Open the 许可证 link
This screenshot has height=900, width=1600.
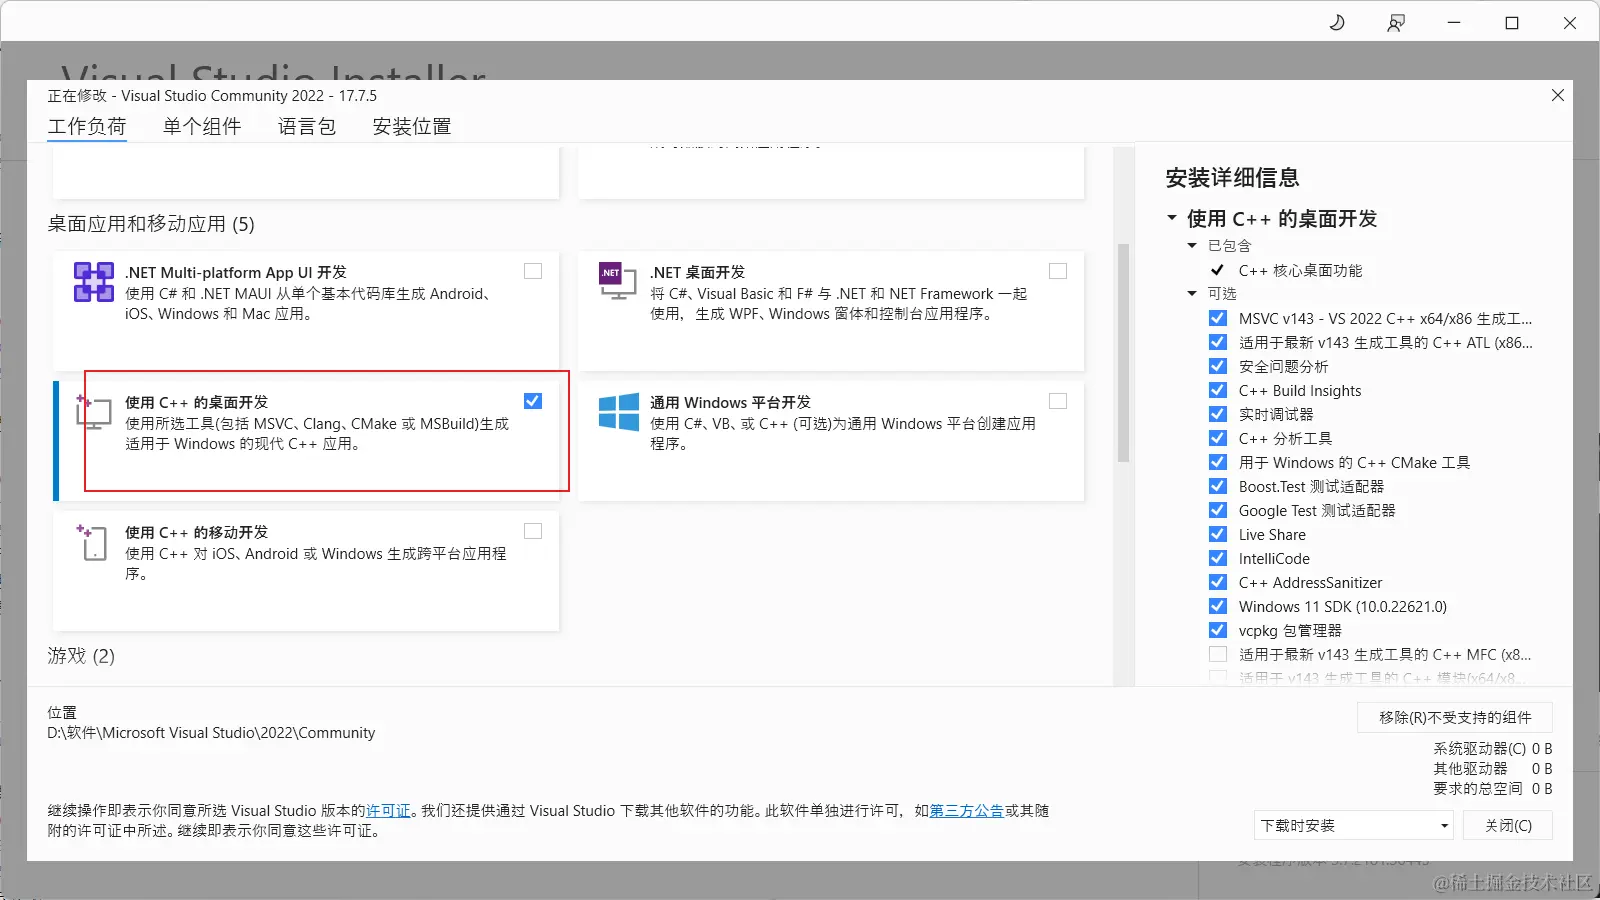(388, 811)
